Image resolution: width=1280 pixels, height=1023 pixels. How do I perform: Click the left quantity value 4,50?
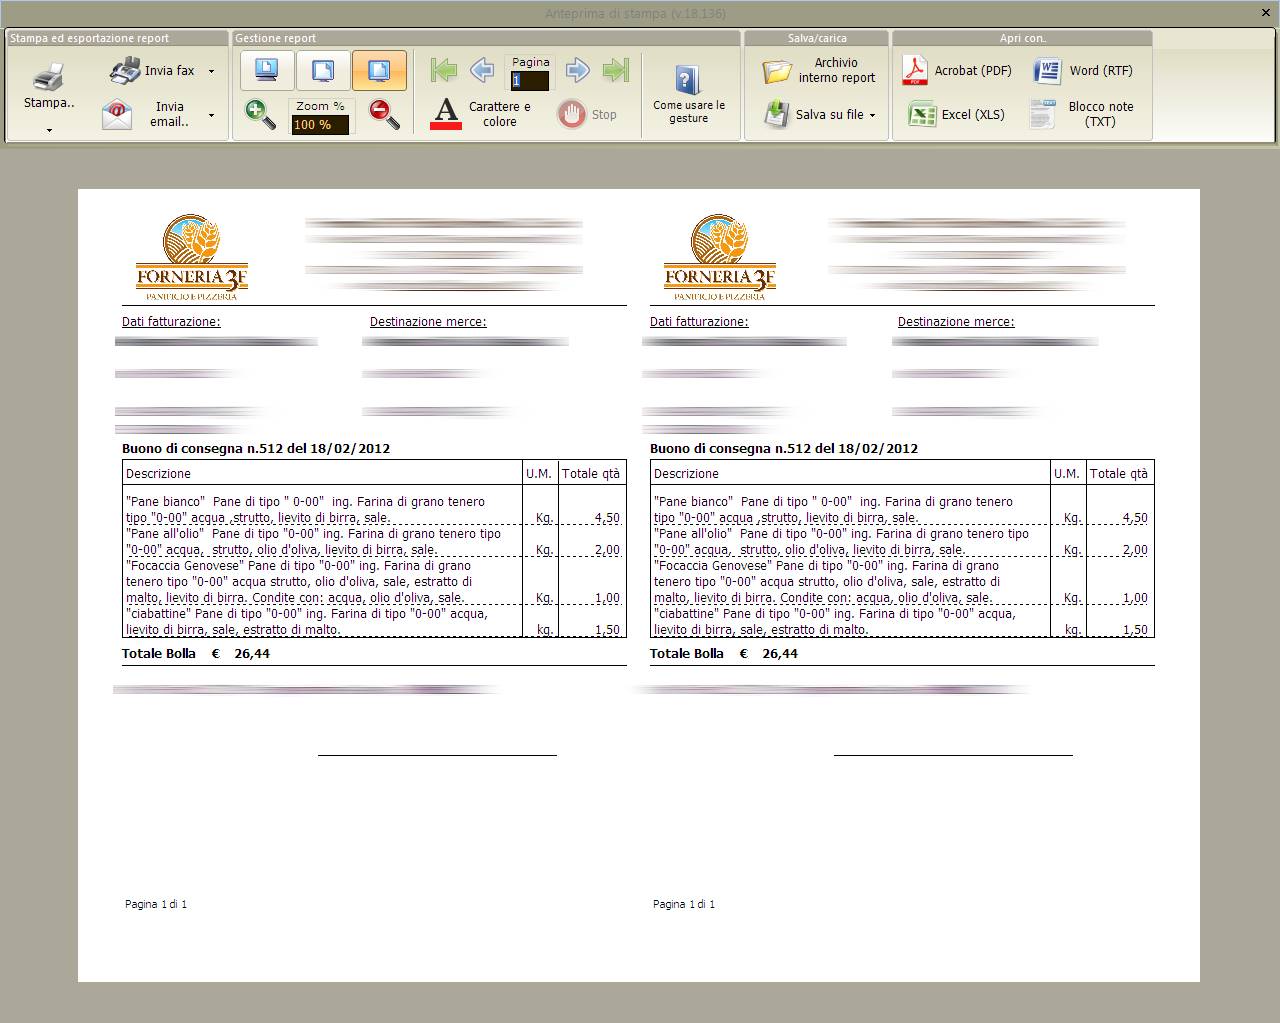pyautogui.click(x=607, y=518)
